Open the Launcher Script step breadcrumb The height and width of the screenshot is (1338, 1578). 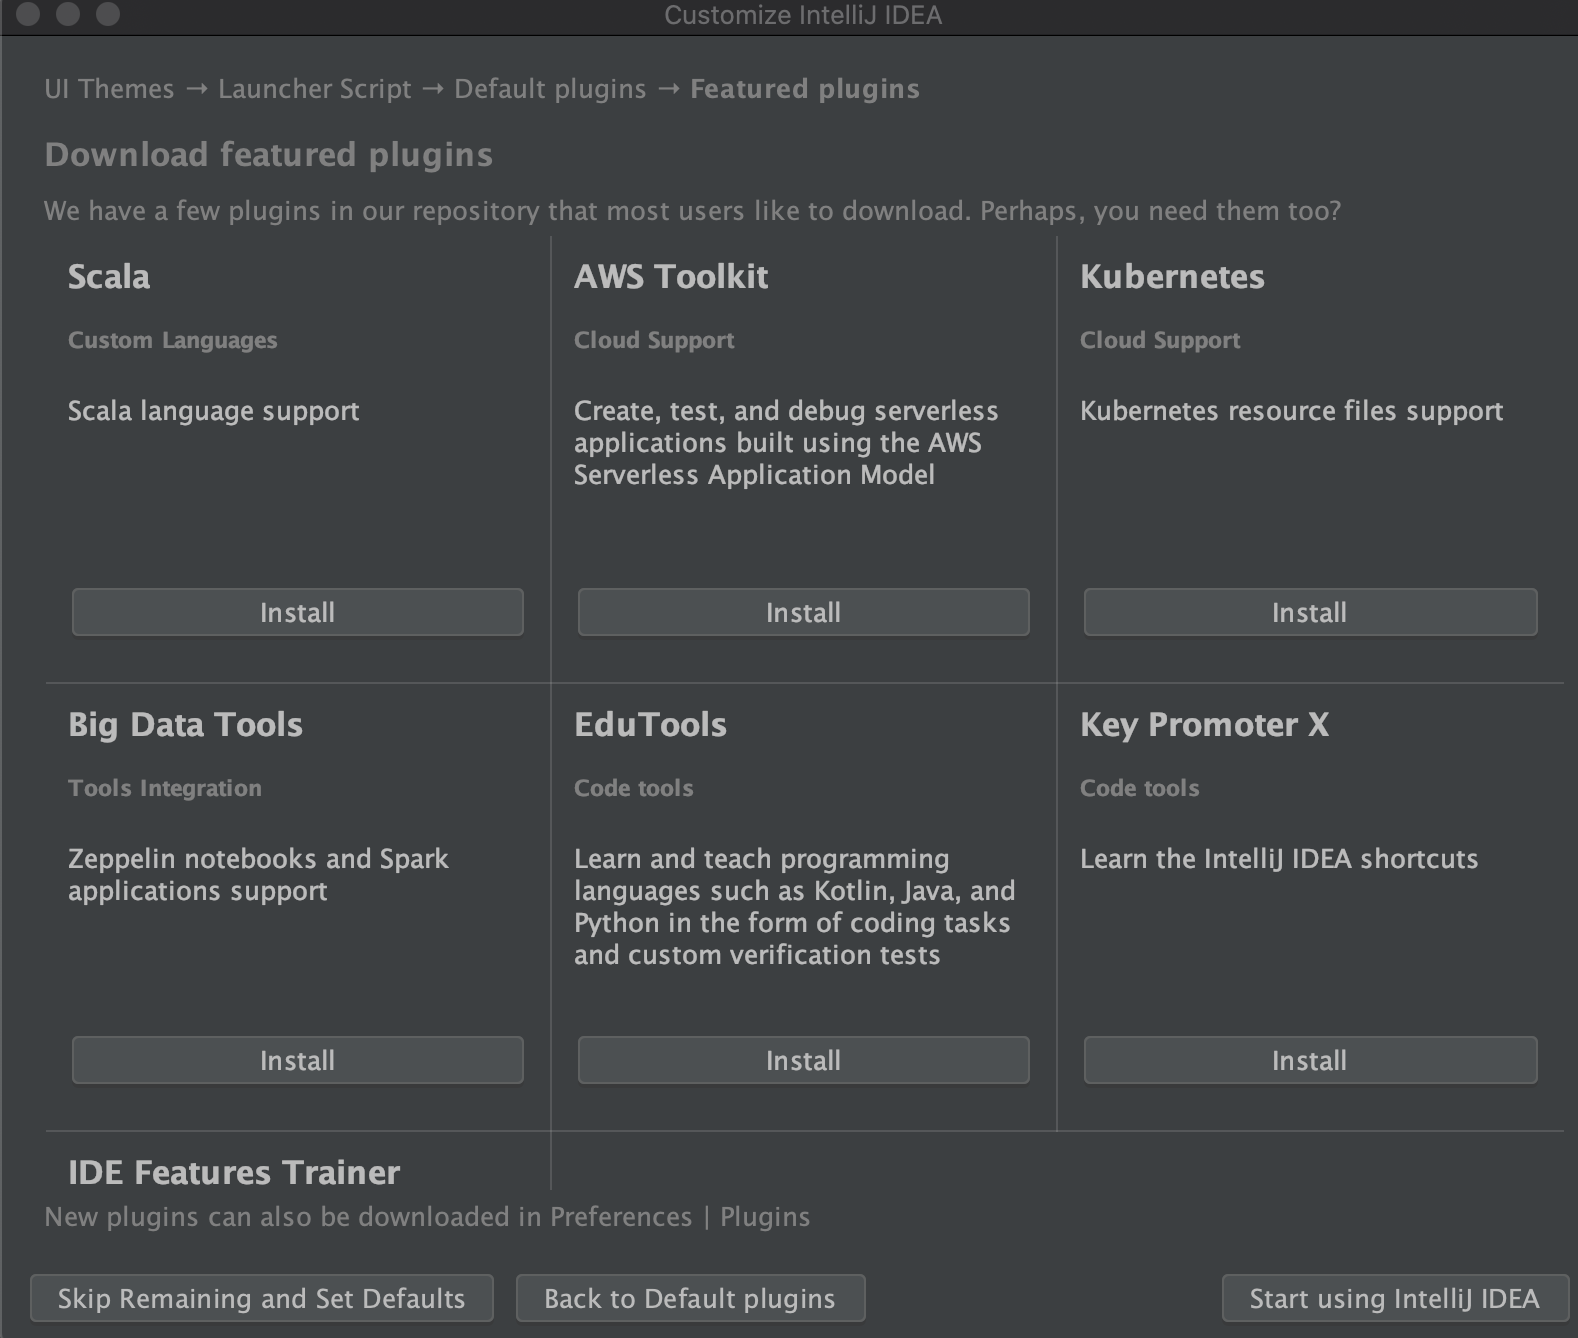click(314, 89)
